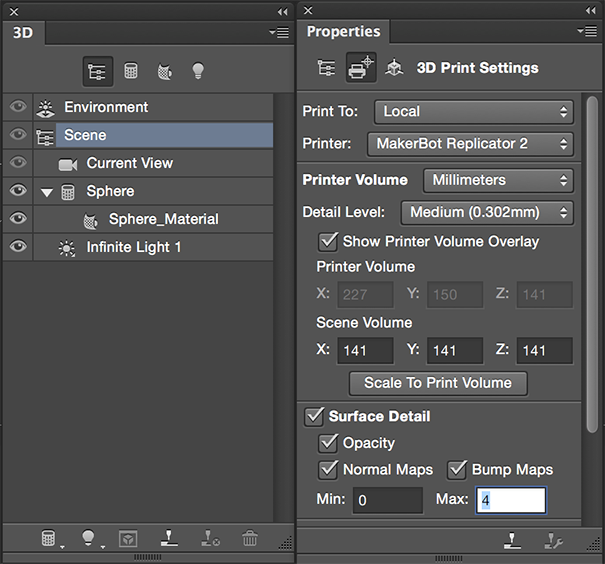Select the 3D panel tab
The height and width of the screenshot is (564, 605).
(23, 32)
